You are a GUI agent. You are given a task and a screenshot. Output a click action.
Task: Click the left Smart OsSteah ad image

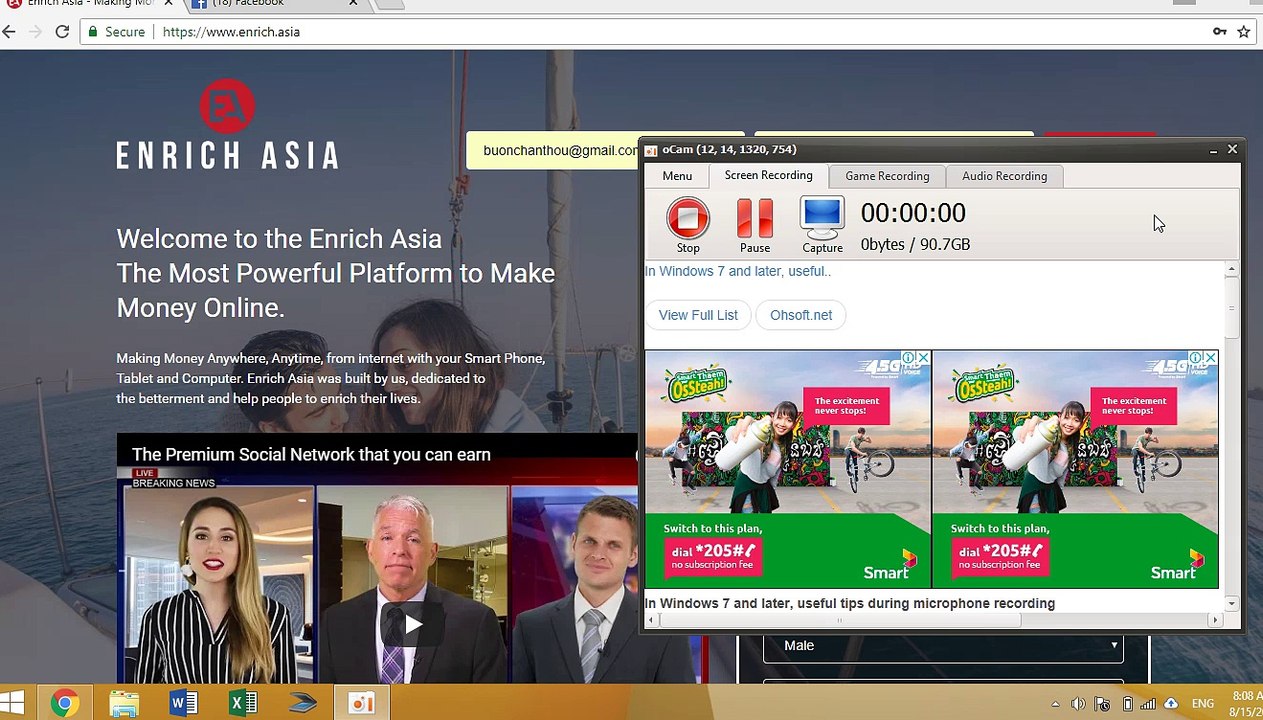pos(788,468)
